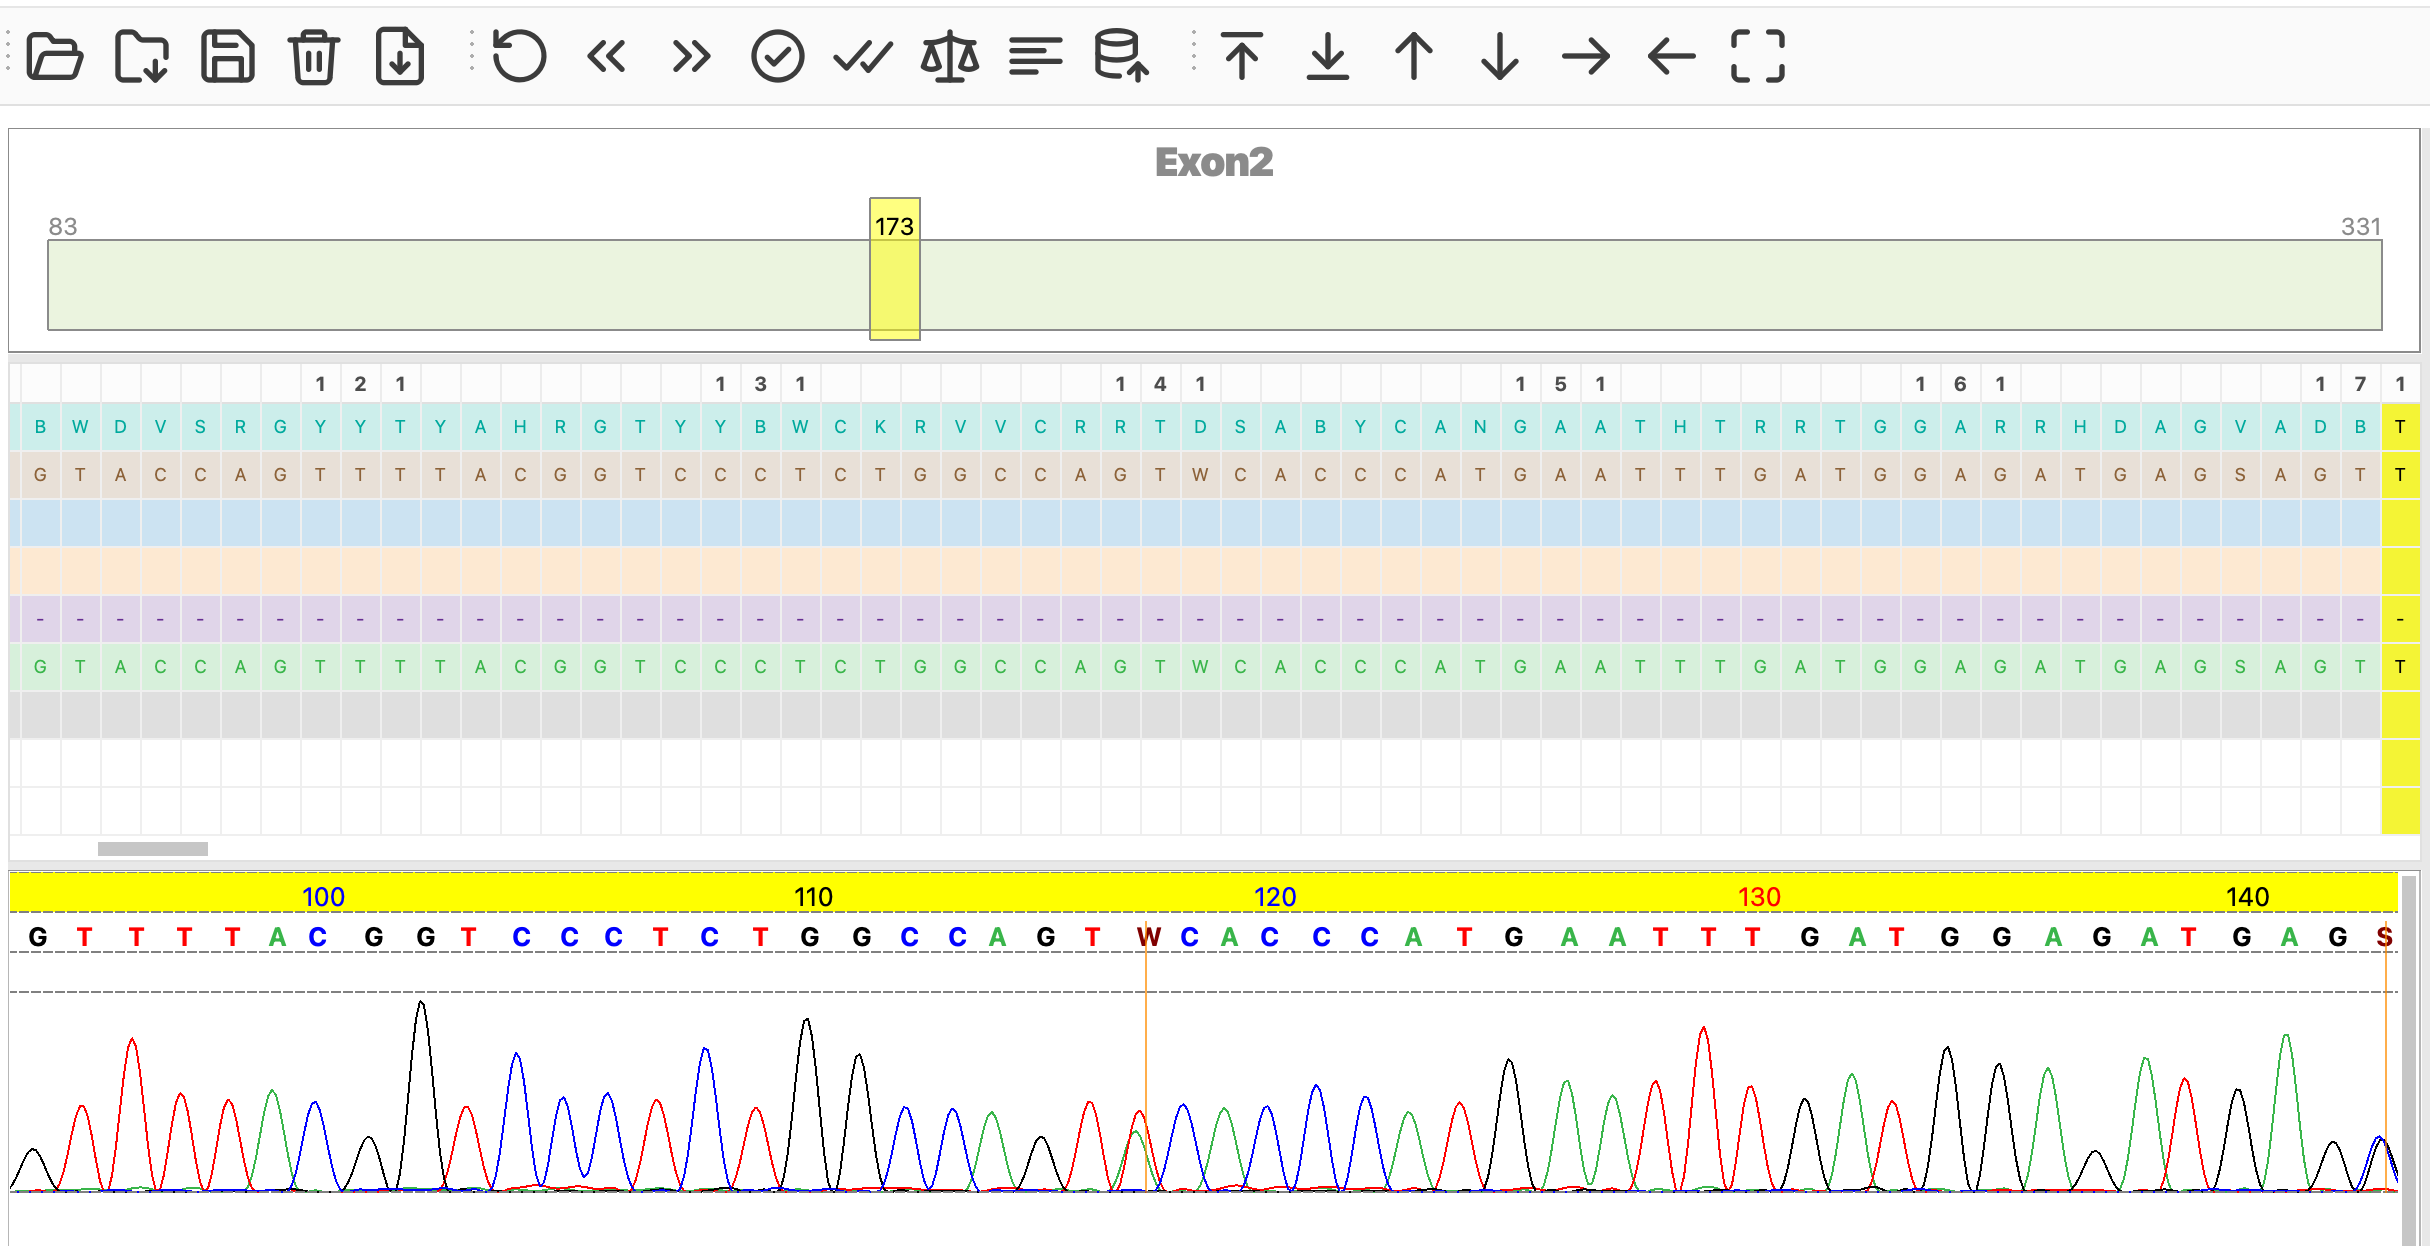2430x1246 pixels.
Task: Jump back with double left chevrons
Action: 606,56
